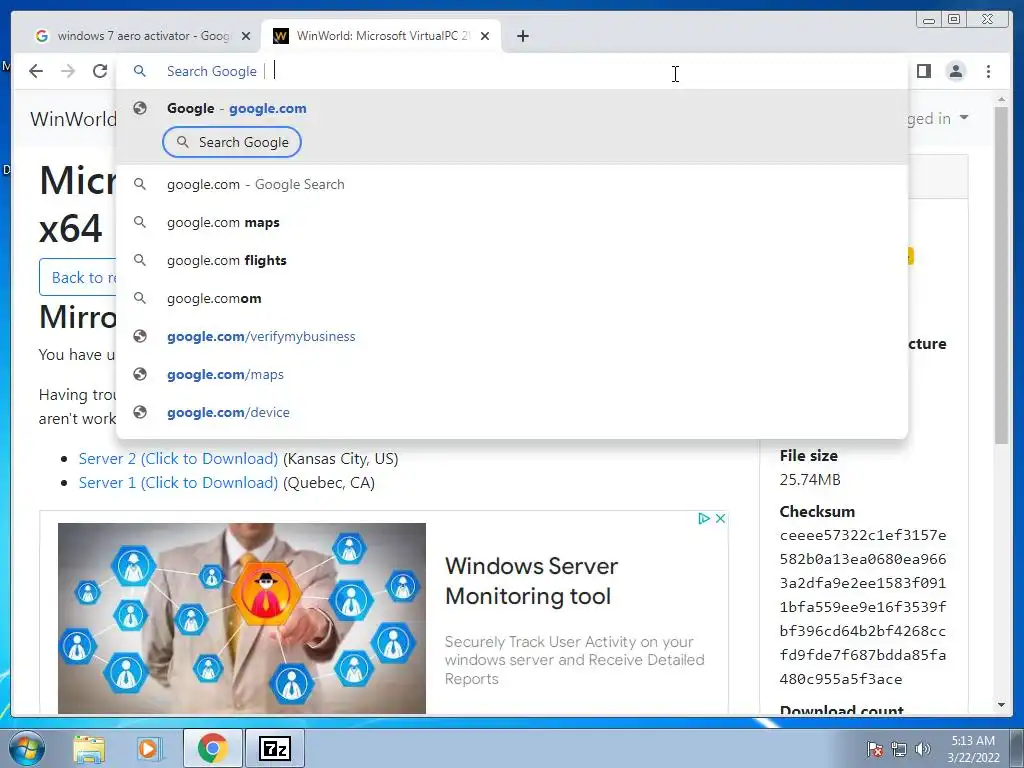
Task: Click the Search Google chip button
Action: [232, 142]
